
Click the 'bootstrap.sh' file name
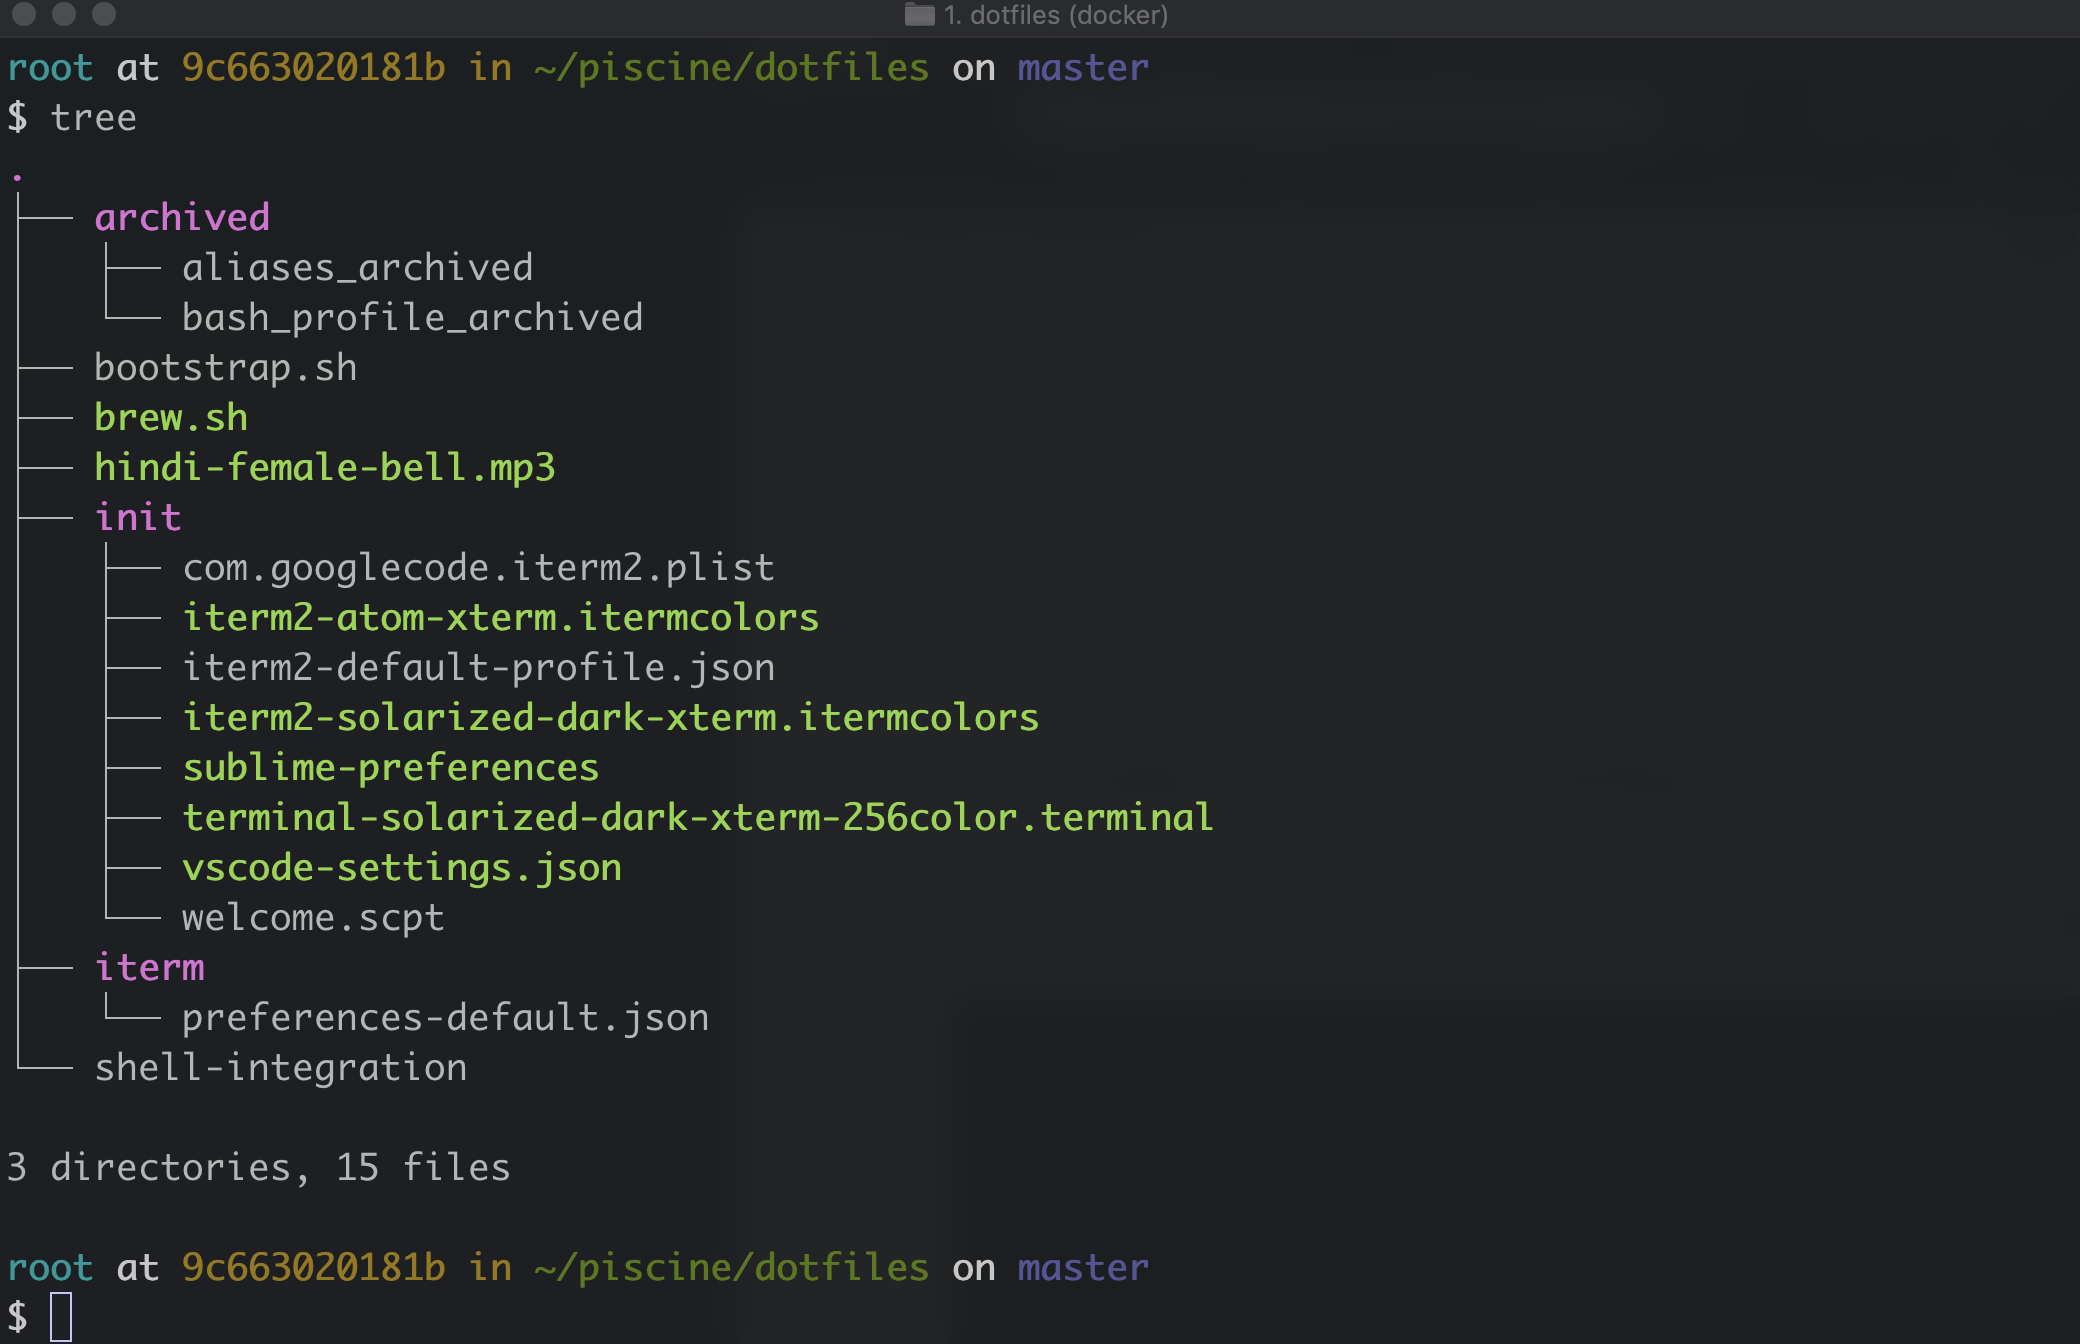click(x=226, y=368)
